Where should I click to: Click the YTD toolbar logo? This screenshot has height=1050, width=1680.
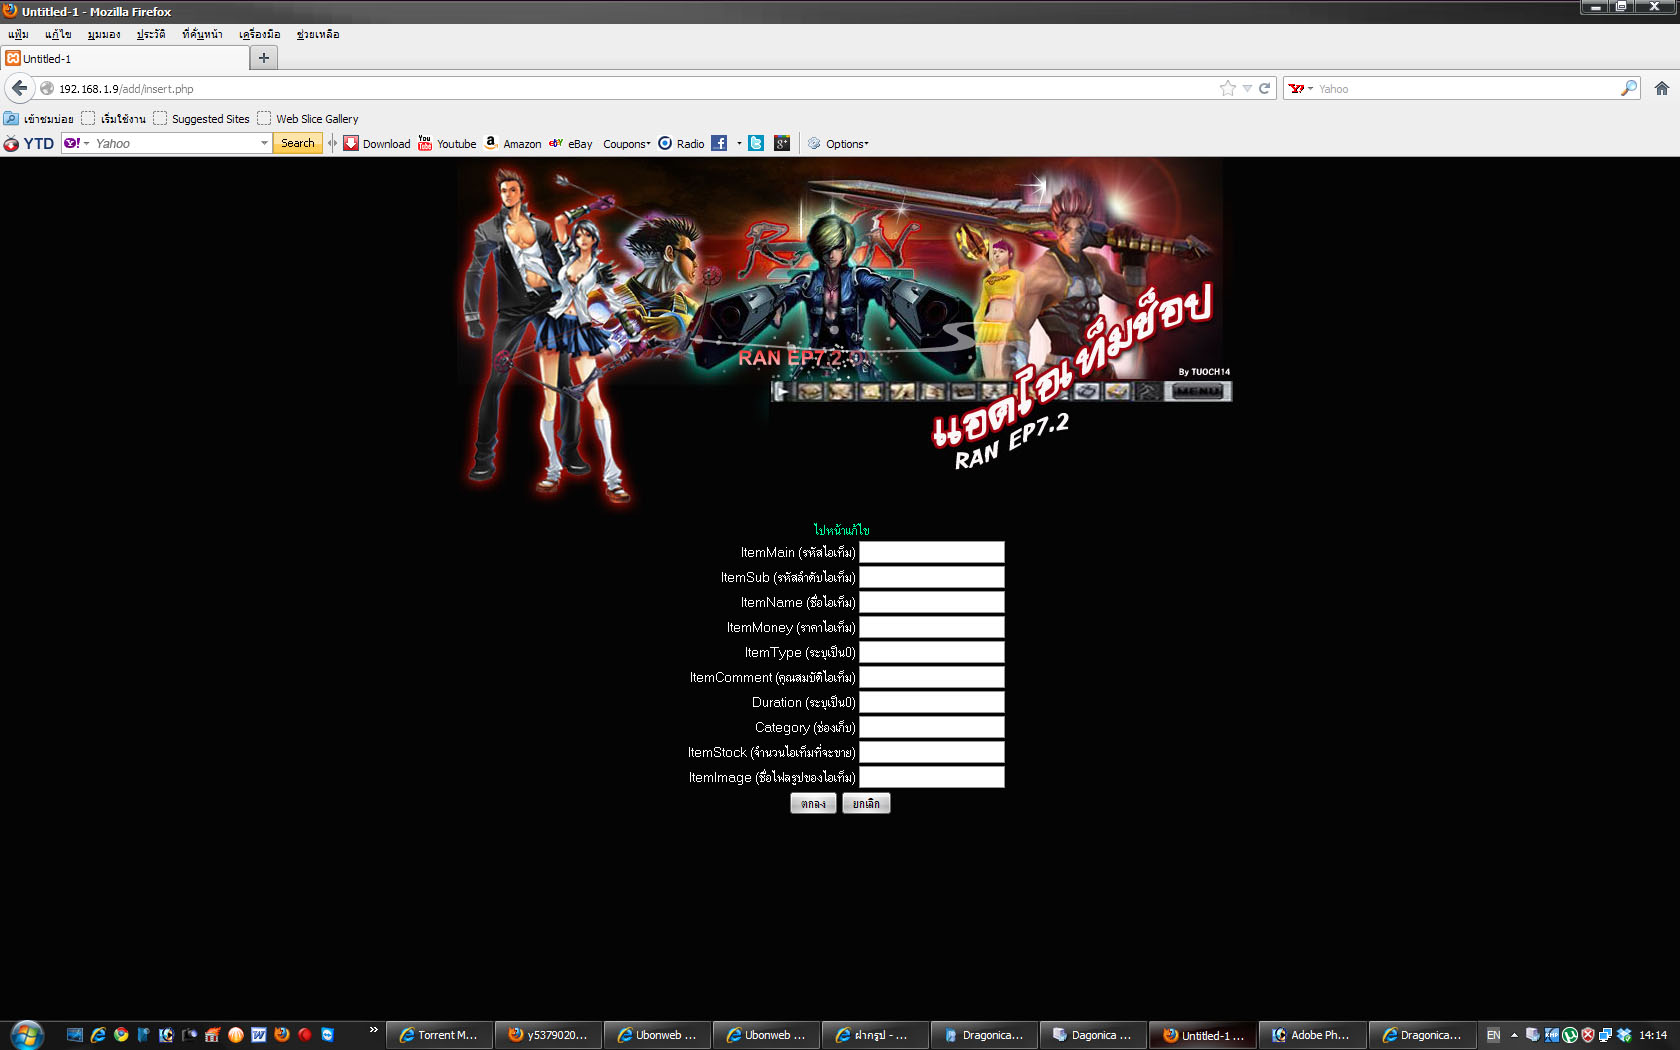click(29, 144)
